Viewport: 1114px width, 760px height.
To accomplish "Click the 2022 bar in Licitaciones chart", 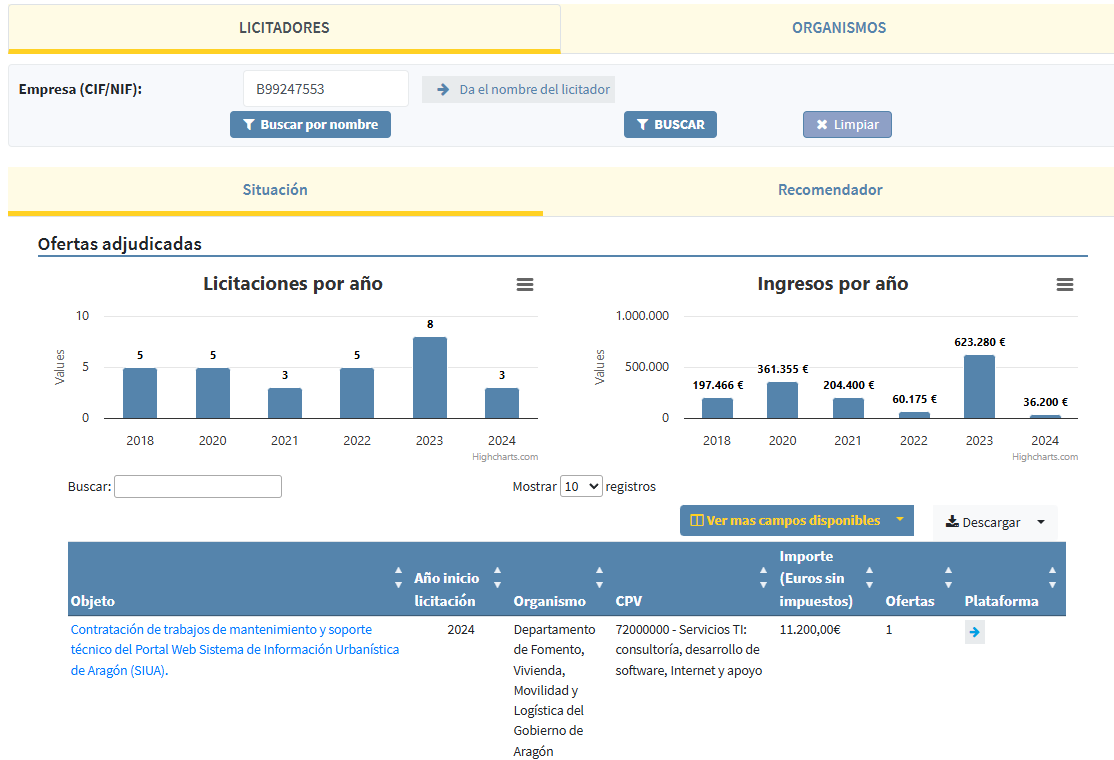I will pyautogui.click(x=357, y=393).
